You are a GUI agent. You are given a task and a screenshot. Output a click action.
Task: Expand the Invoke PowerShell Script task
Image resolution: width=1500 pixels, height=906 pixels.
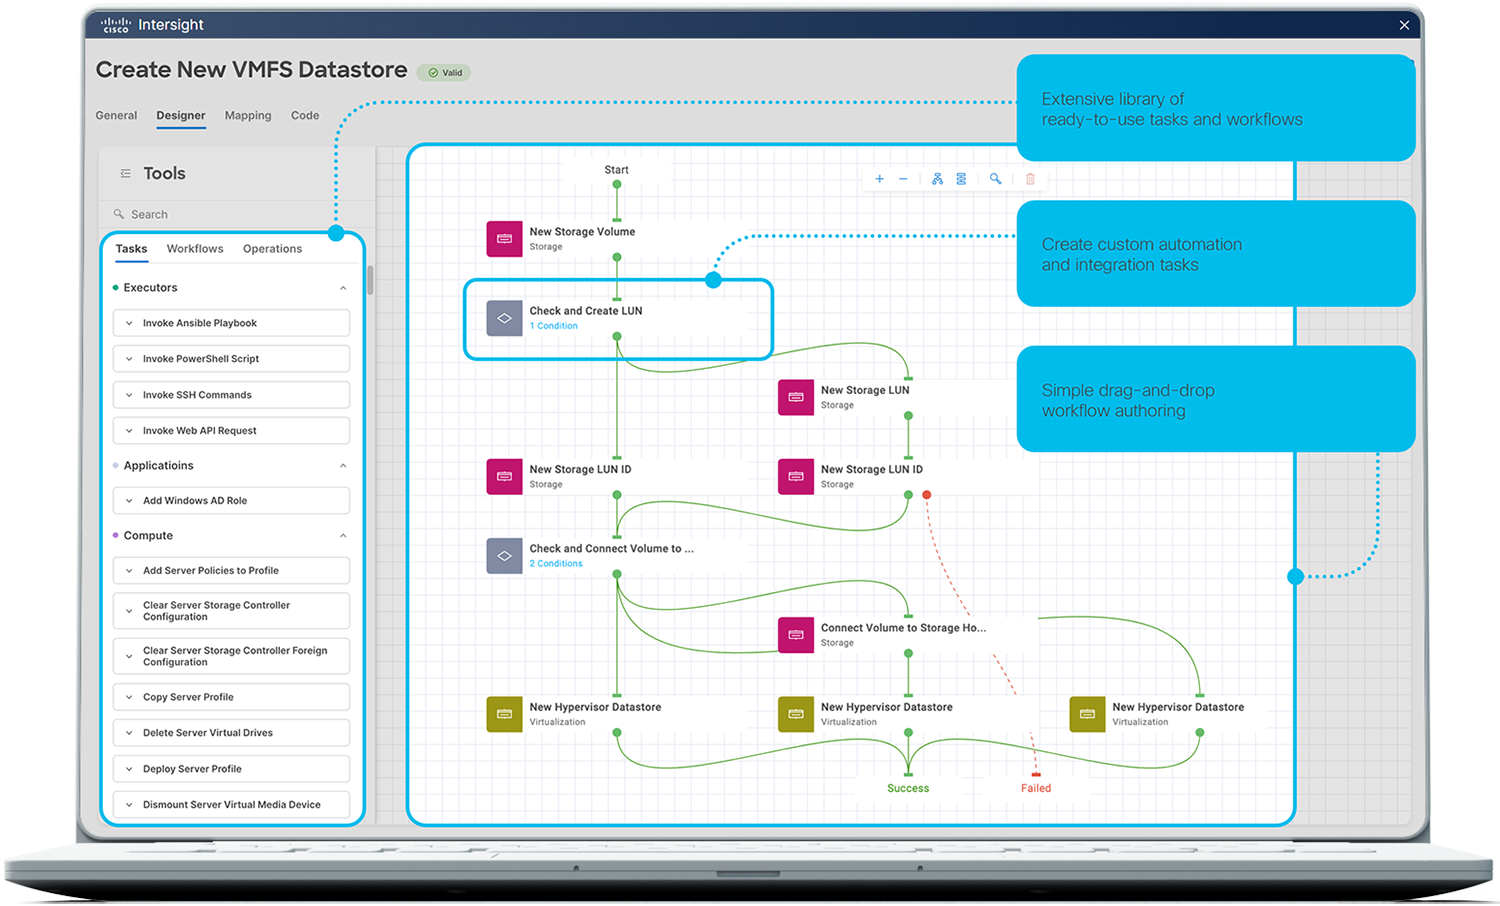[129, 359]
